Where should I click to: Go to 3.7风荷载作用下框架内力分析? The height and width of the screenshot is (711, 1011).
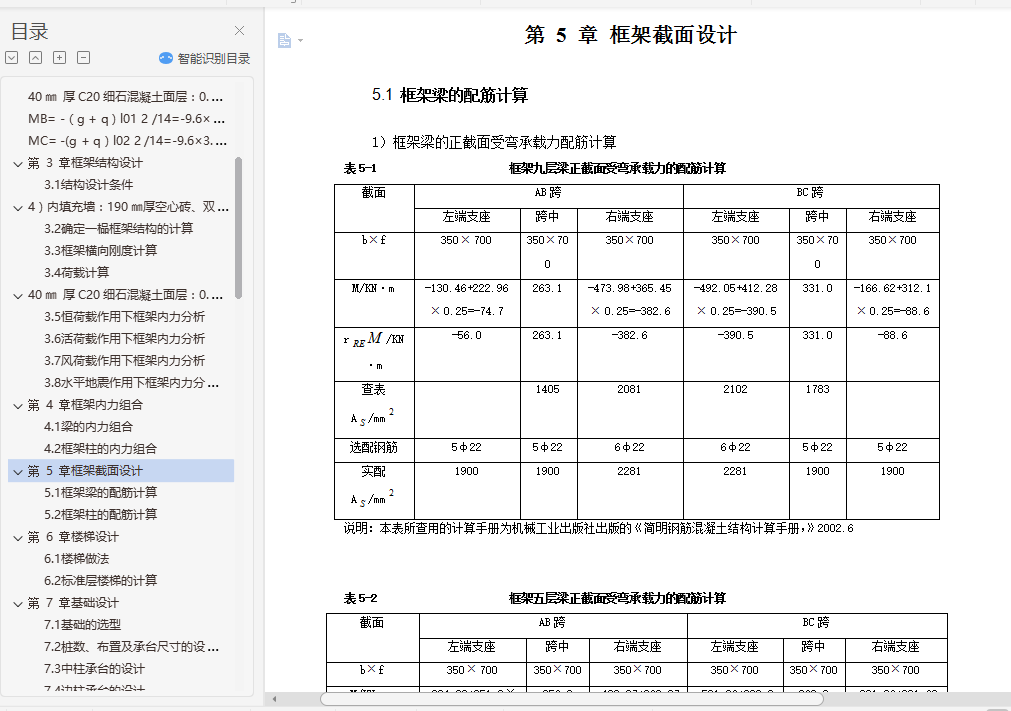[x=124, y=360]
